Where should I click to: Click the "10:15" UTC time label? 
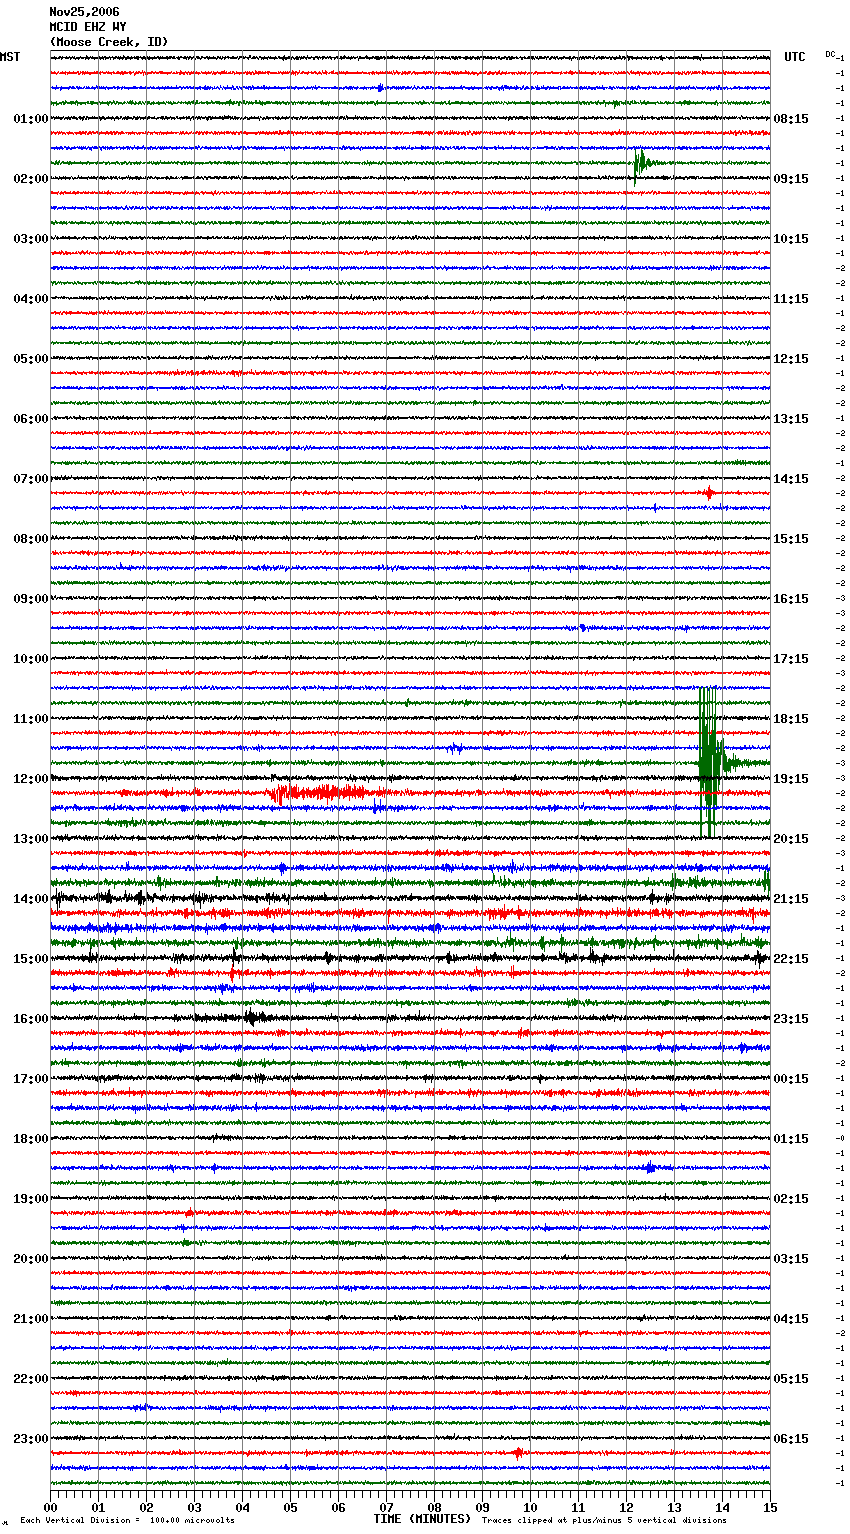791,239
